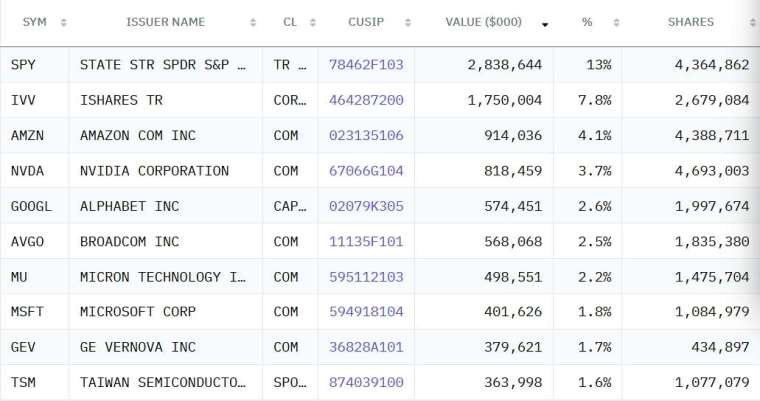Click issuer name TAIWAN SEMICONDUCTO…
Screen dimensions: 760x401
point(163,382)
